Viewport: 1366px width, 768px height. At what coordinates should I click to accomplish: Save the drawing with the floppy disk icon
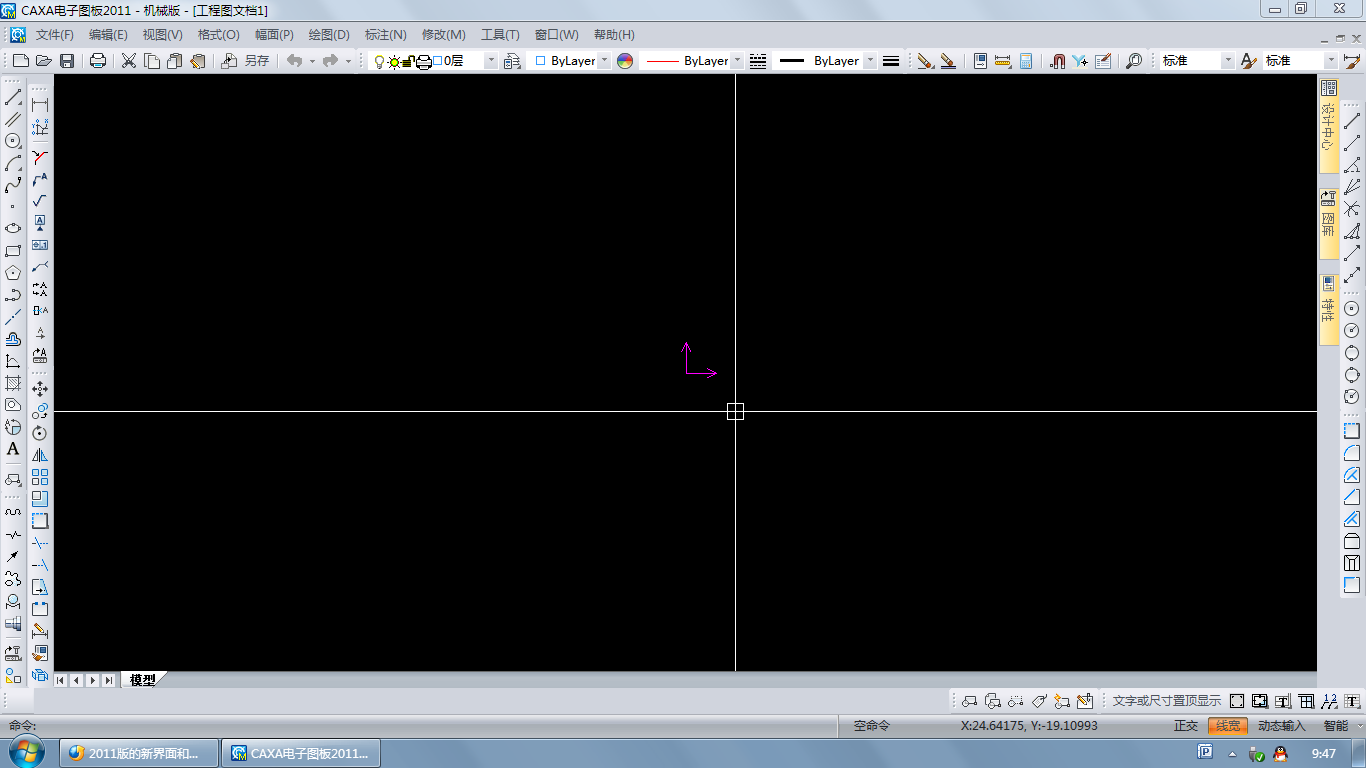click(67, 61)
